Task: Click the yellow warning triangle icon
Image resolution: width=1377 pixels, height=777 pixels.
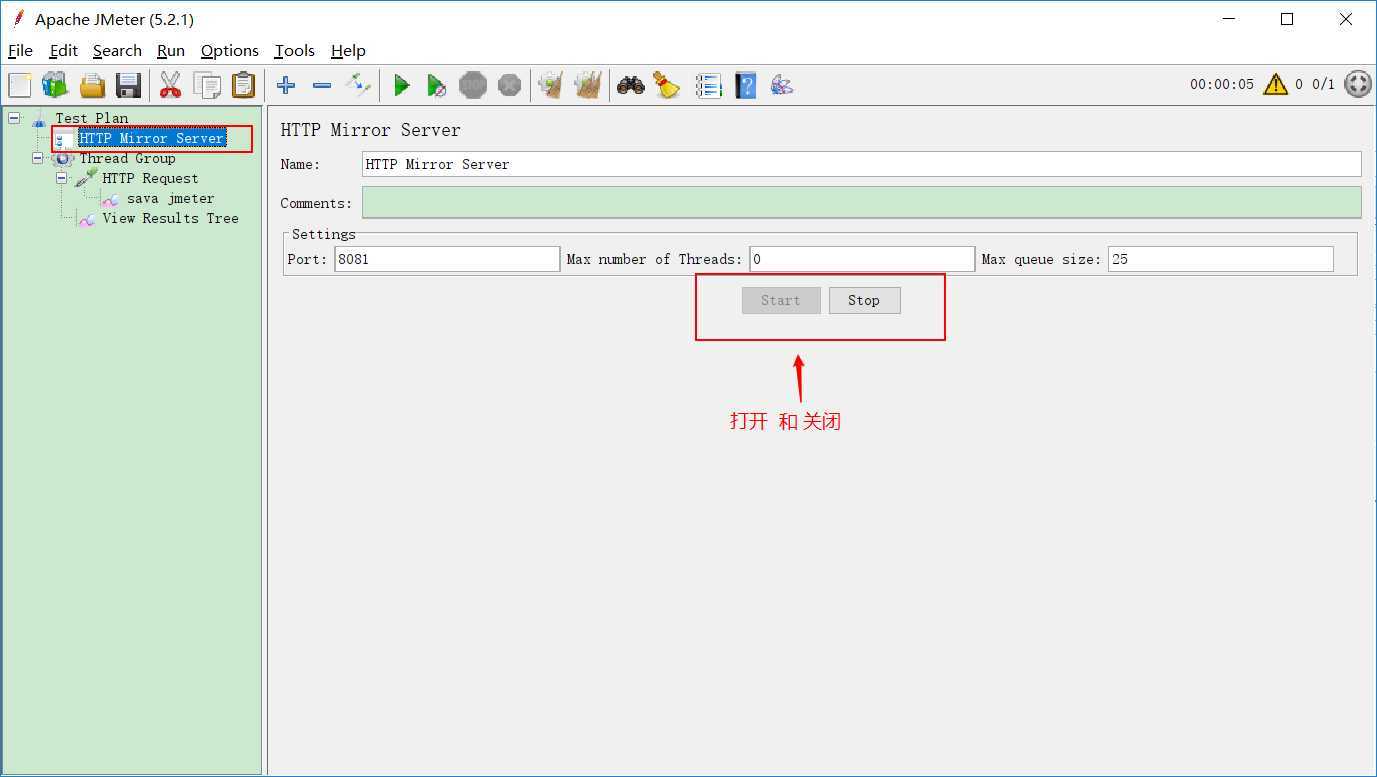Action: [x=1275, y=84]
